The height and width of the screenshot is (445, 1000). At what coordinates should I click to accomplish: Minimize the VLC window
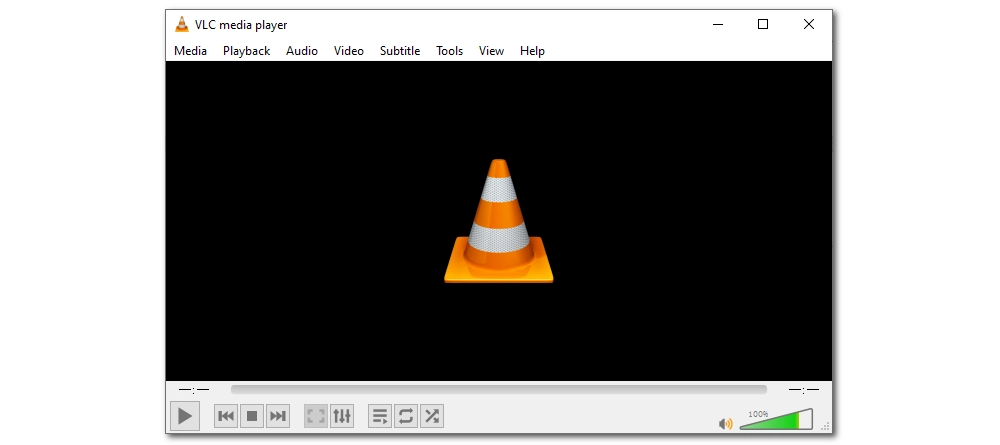pos(718,25)
